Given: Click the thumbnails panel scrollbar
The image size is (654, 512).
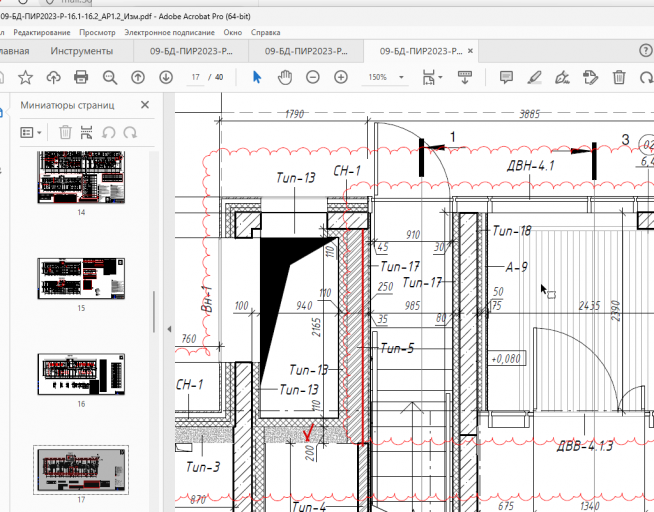Looking at the screenshot, I should click(154, 311).
